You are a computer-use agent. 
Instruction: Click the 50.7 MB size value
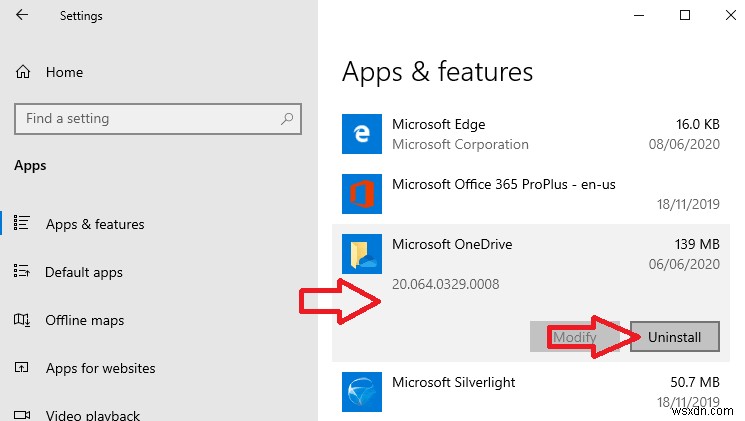(x=695, y=382)
